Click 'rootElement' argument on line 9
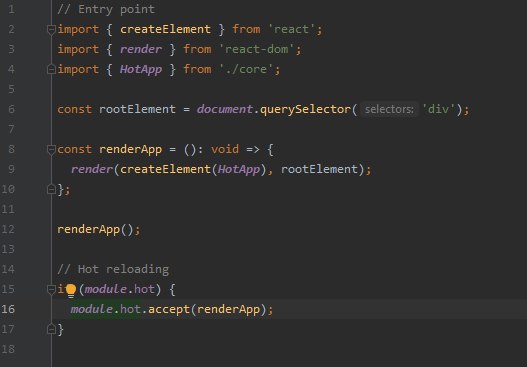Viewport: 527px width, 367px height. click(x=319, y=169)
